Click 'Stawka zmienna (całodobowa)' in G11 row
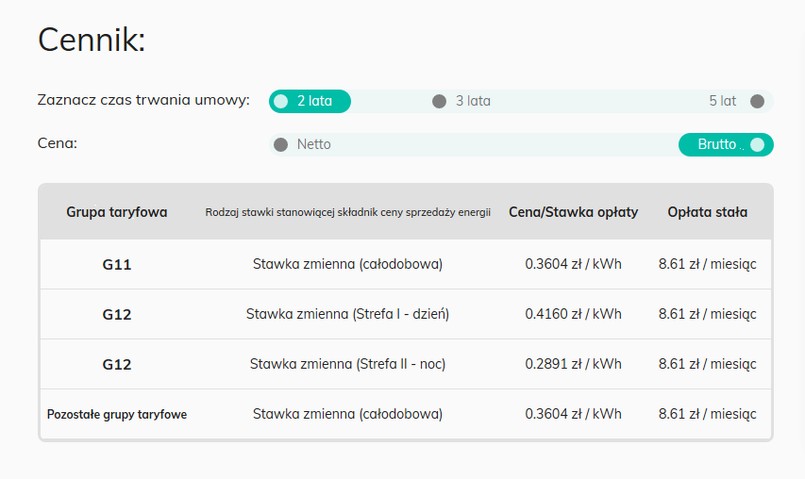This screenshot has width=805, height=479. click(348, 264)
